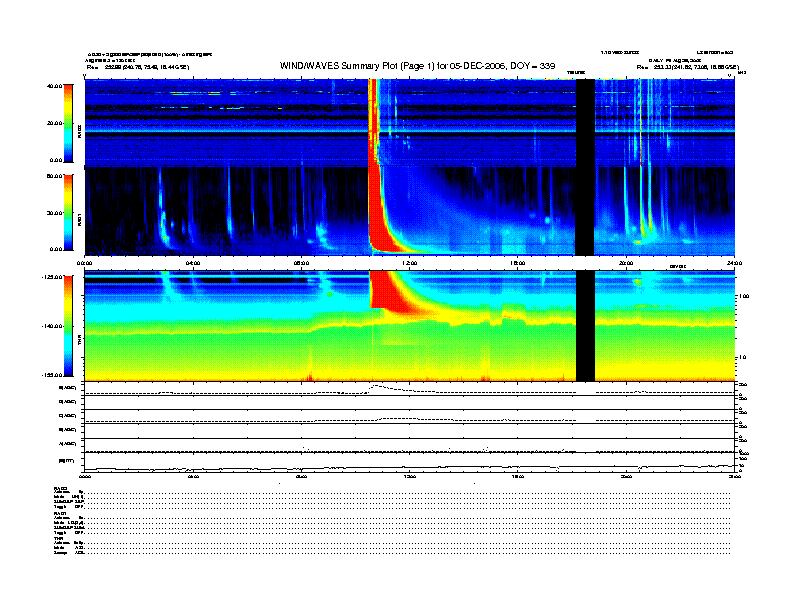Image resolution: width=792 pixels, height=612 pixels.
Task: Click the RAD1 intensity color bar
Action: (x=68, y=212)
